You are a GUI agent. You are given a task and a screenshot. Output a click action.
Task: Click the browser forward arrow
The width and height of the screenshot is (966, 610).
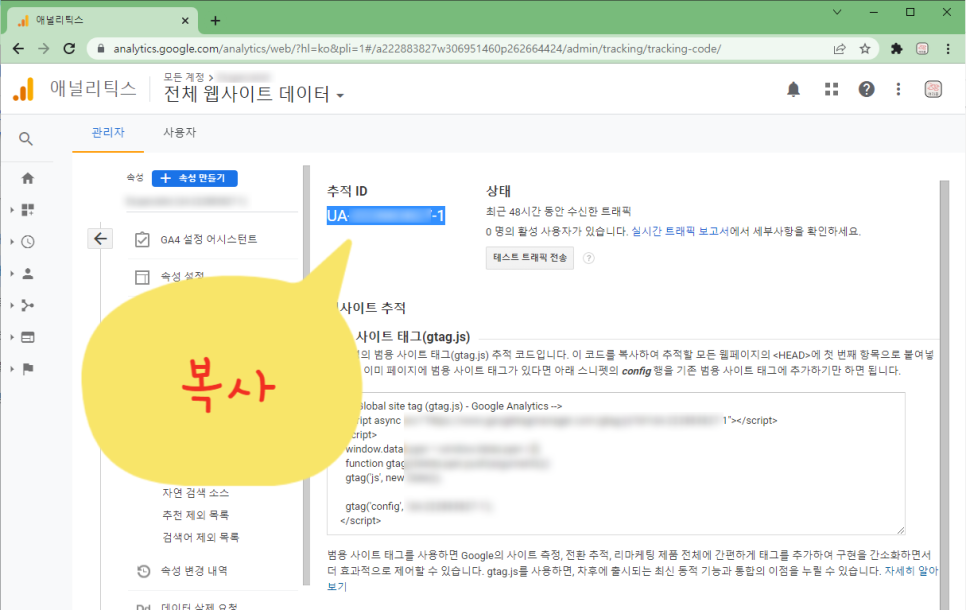click(x=44, y=49)
